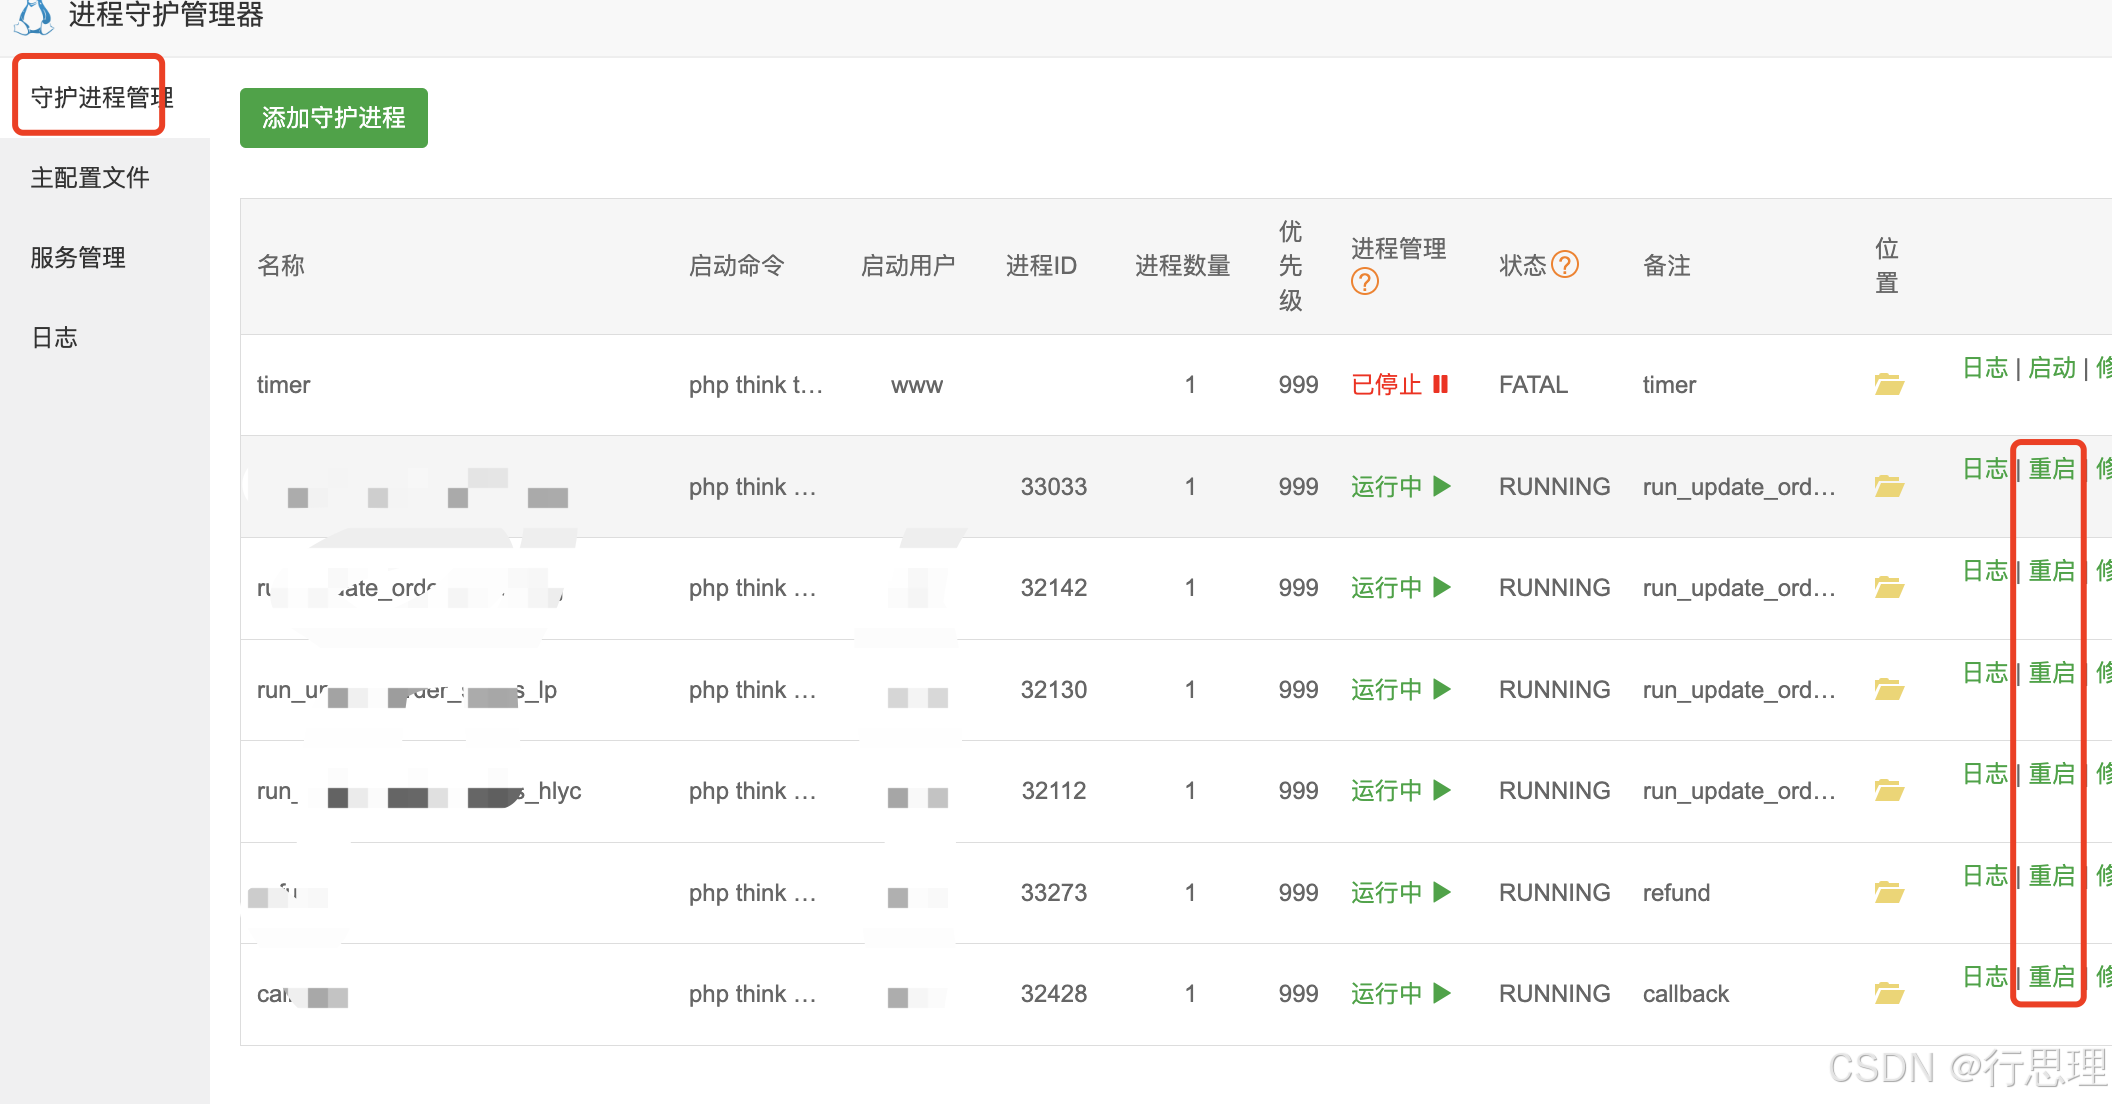
Task: Click the folder icon in the refund row
Action: (1888, 892)
